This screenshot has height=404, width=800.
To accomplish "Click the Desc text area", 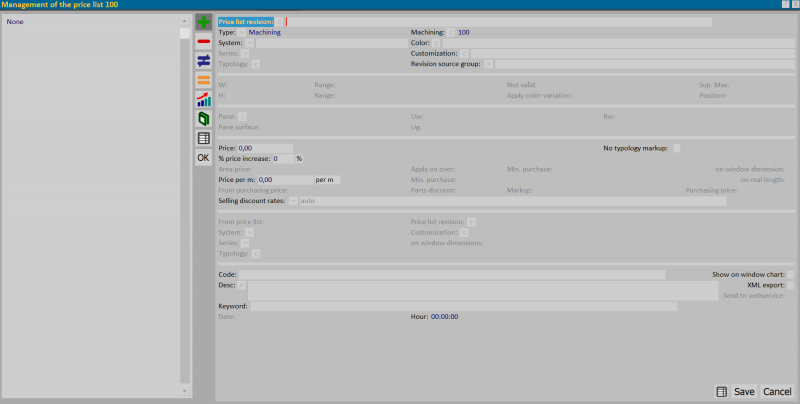I will click(483, 291).
